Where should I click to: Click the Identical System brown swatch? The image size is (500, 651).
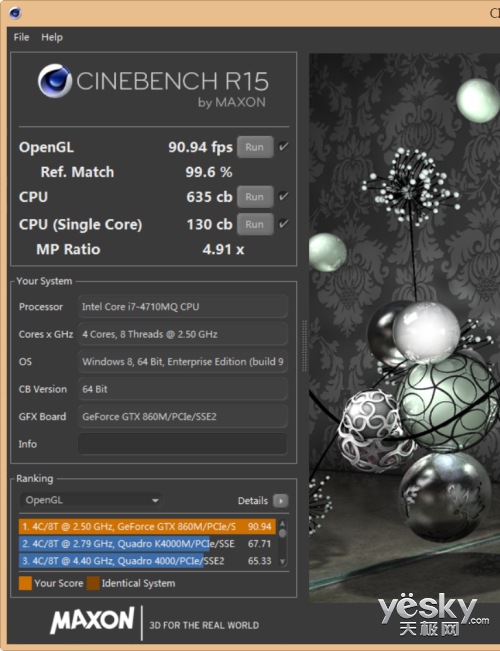(x=93, y=583)
